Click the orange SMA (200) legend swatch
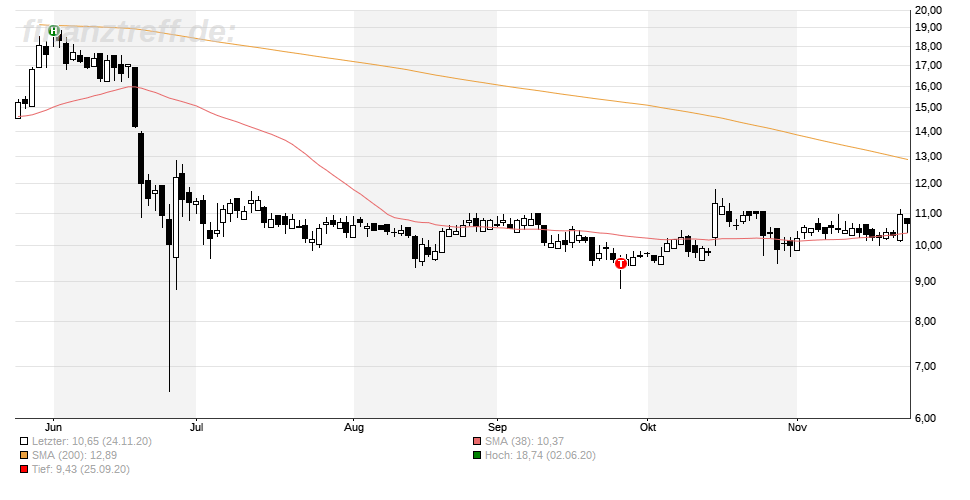This screenshot has height=500, width=970. coord(24,455)
